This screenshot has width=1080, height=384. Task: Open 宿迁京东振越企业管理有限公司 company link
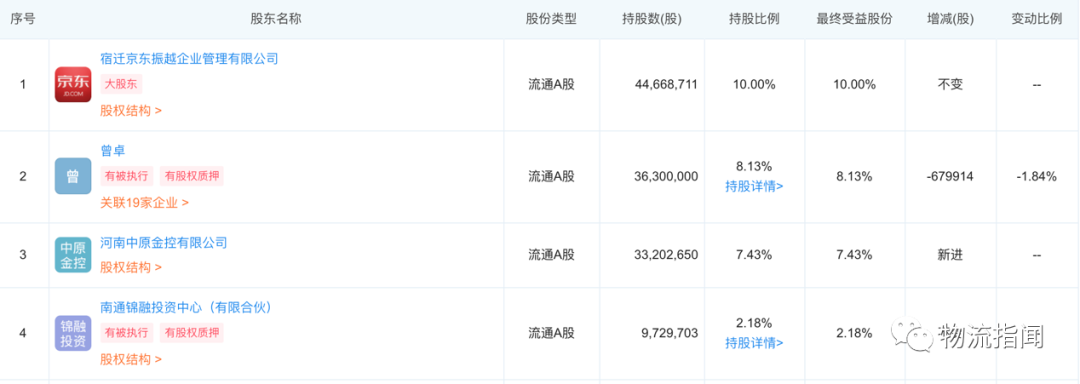click(x=189, y=58)
